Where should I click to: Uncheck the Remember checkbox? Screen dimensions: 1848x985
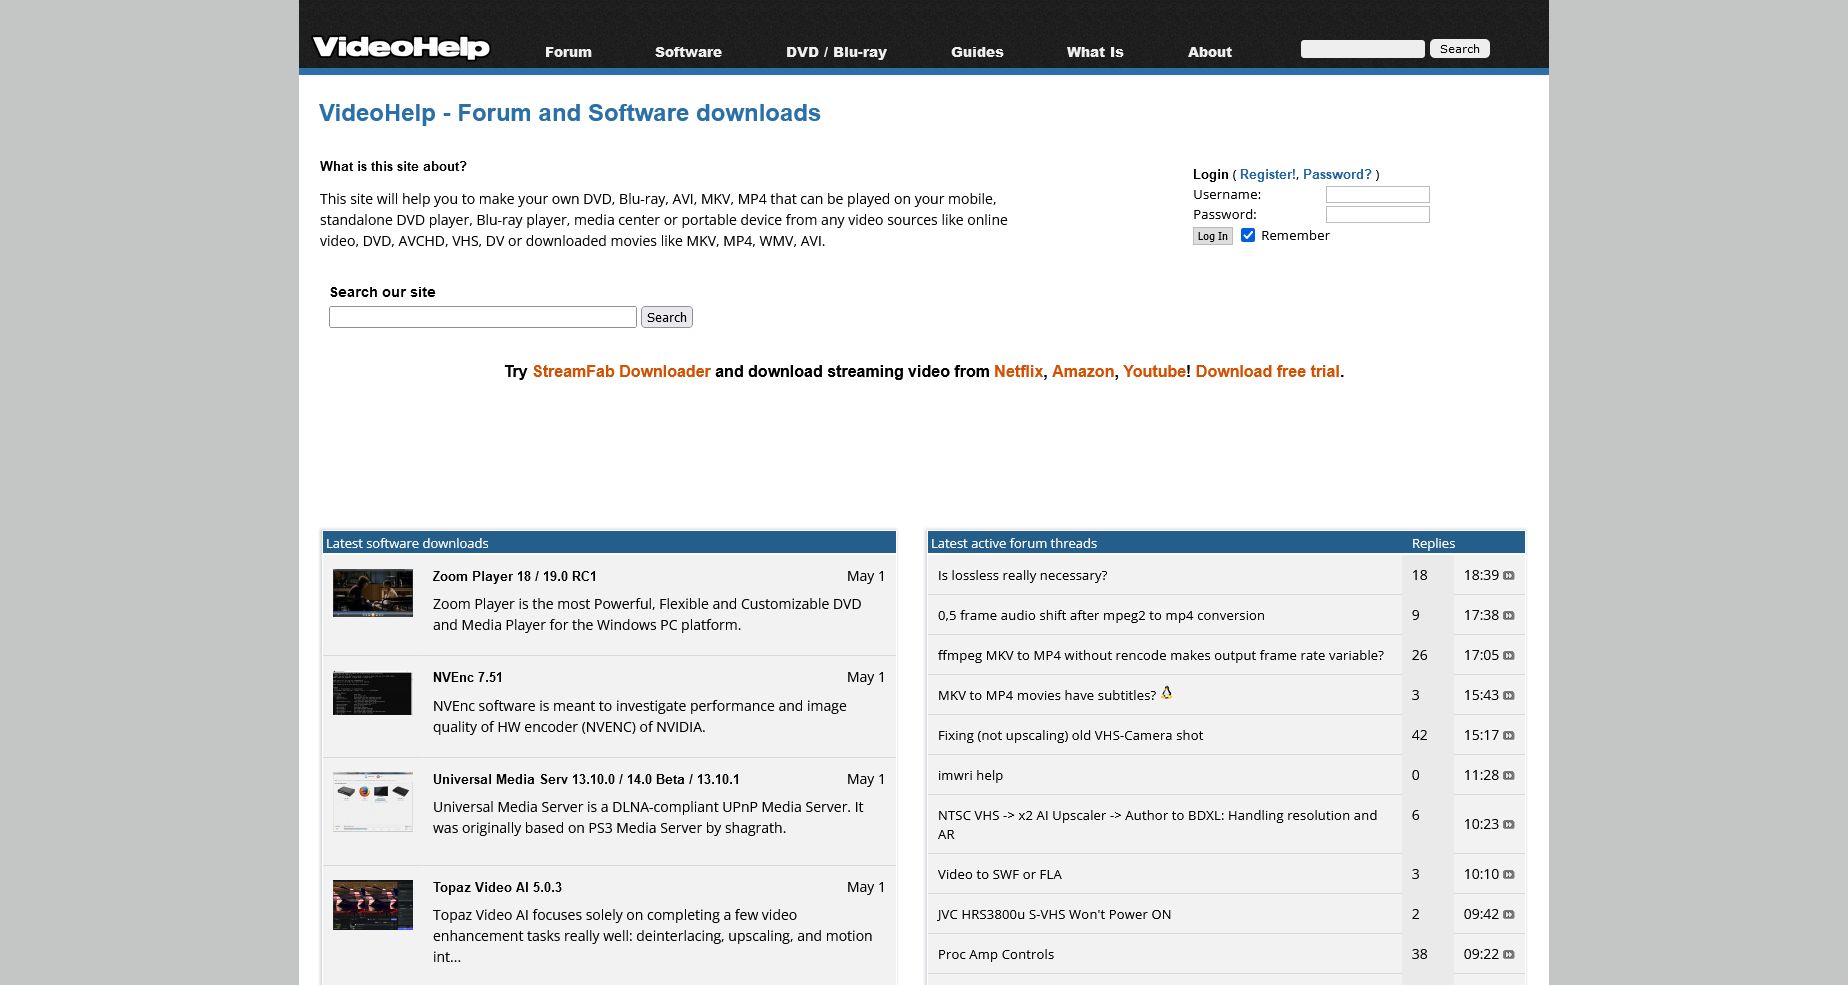(1248, 236)
